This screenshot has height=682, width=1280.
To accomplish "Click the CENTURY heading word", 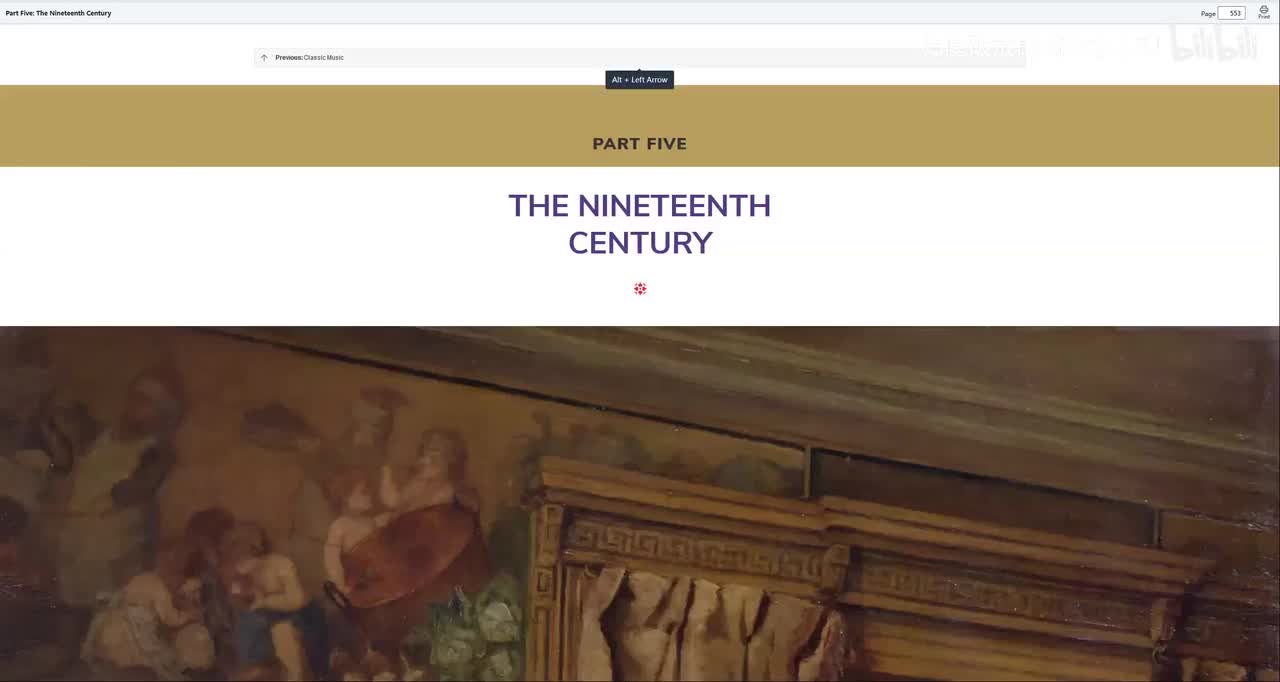I will pyautogui.click(x=640, y=243).
